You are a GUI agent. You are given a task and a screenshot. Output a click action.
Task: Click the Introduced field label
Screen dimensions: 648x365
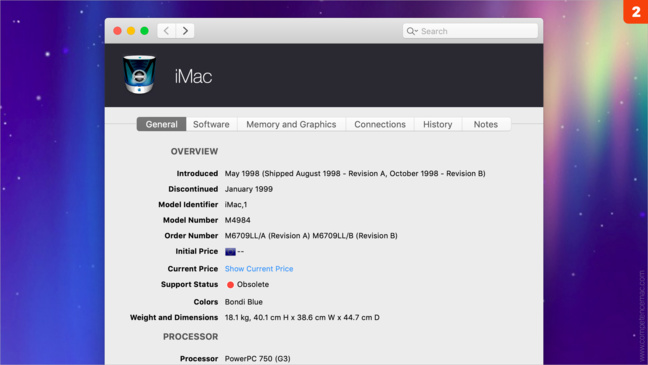[197, 174]
